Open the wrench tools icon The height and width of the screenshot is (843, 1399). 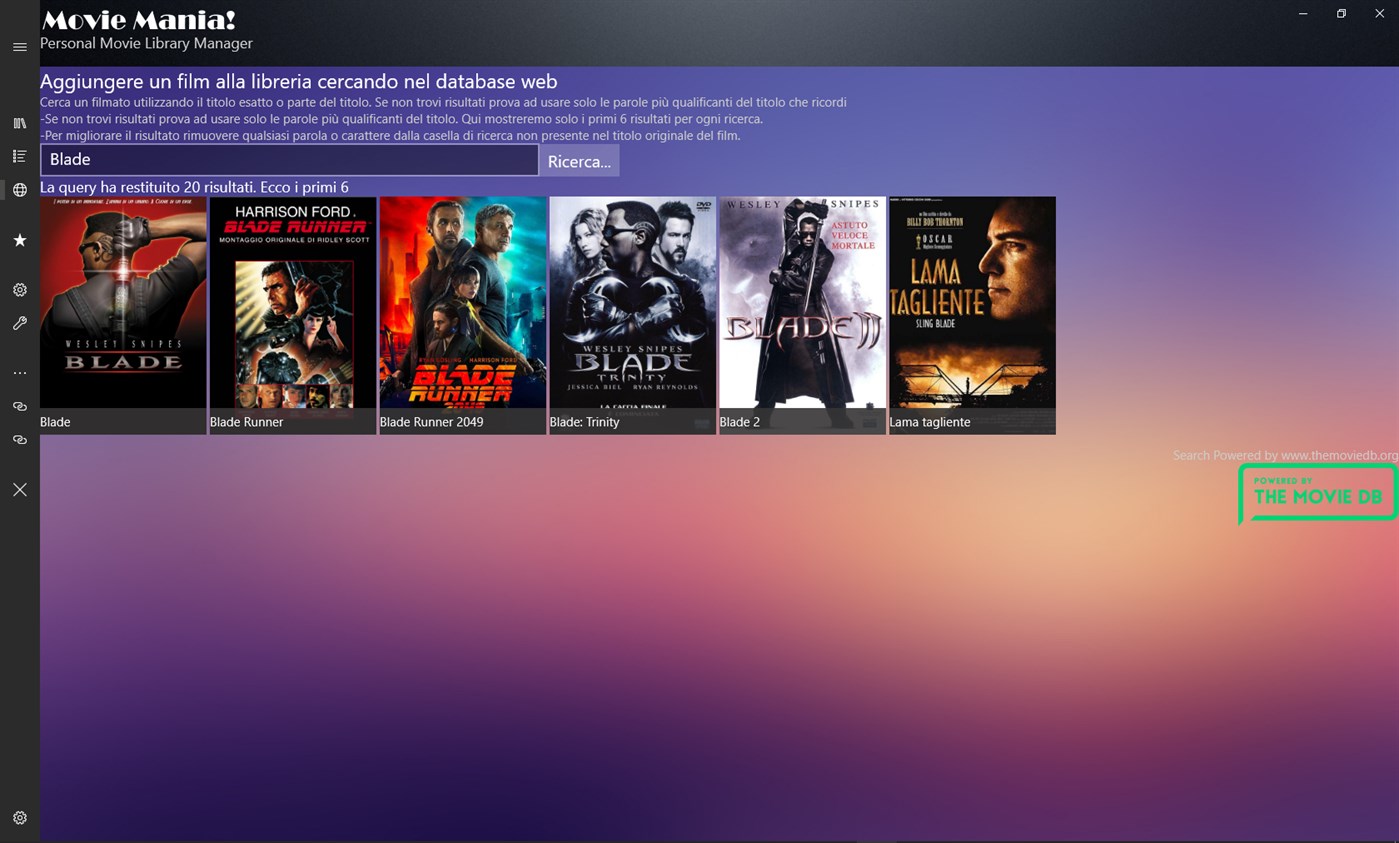coord(19,323)
